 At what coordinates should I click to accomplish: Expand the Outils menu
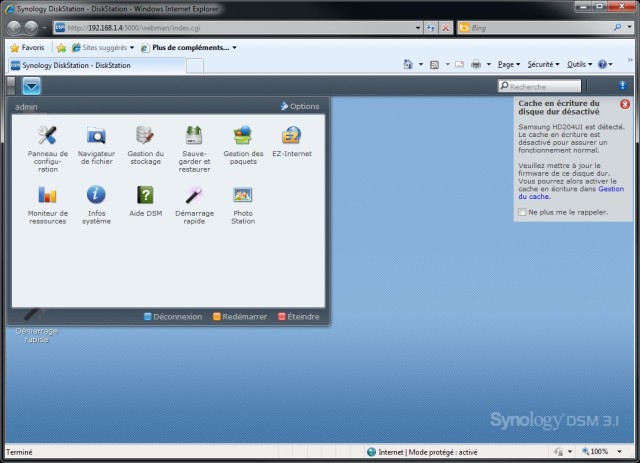[579, 64]
